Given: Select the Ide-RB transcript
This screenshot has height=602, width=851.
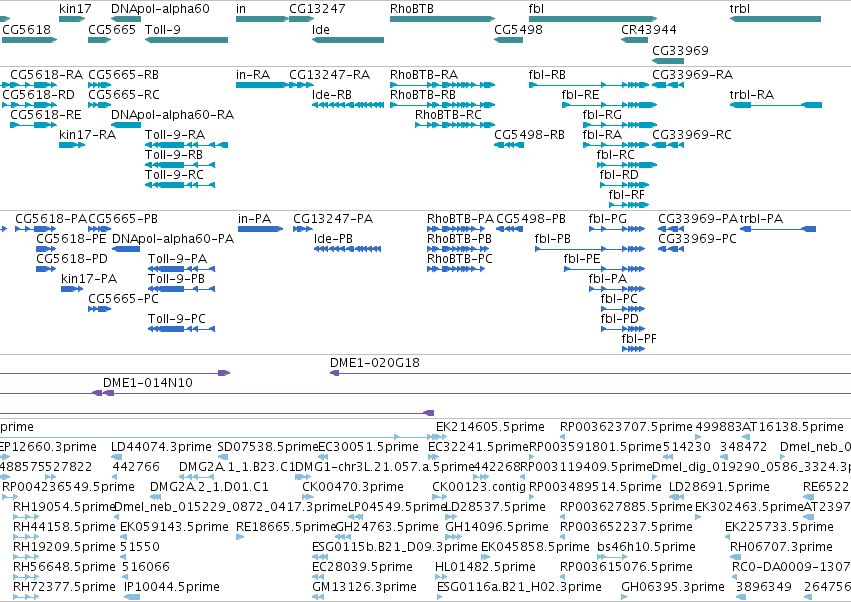Looking at the screenshot, I should (x=348, y=105).
